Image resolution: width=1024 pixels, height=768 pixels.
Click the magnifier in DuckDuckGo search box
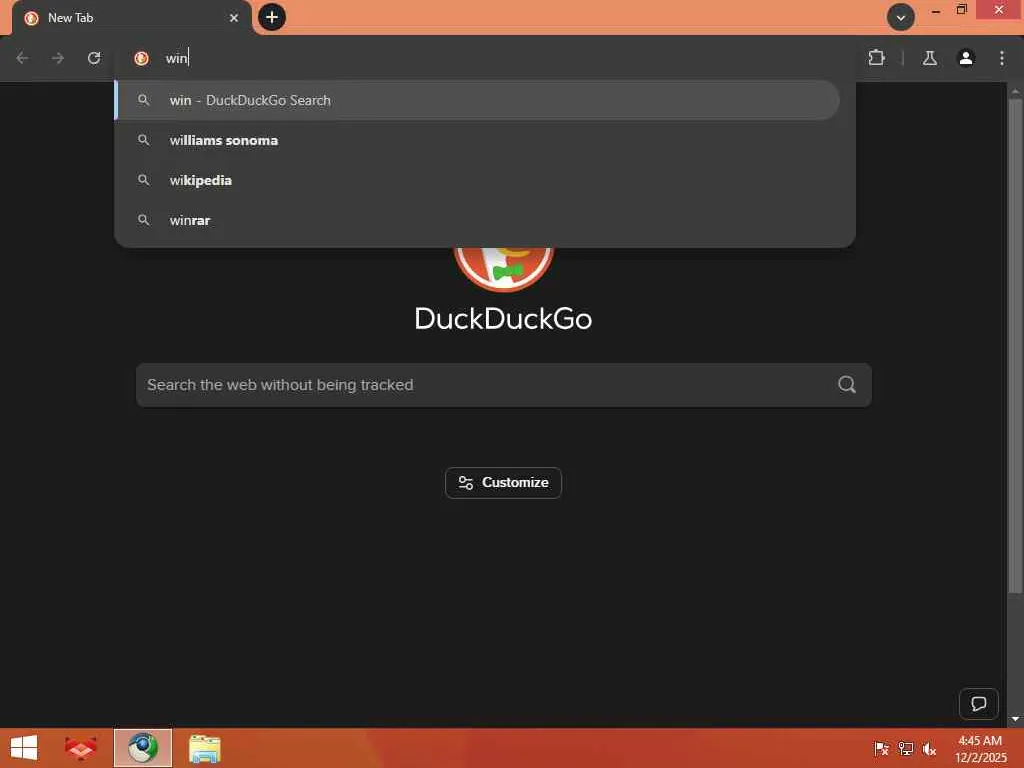pyautogui.click(x=846, y=385)
